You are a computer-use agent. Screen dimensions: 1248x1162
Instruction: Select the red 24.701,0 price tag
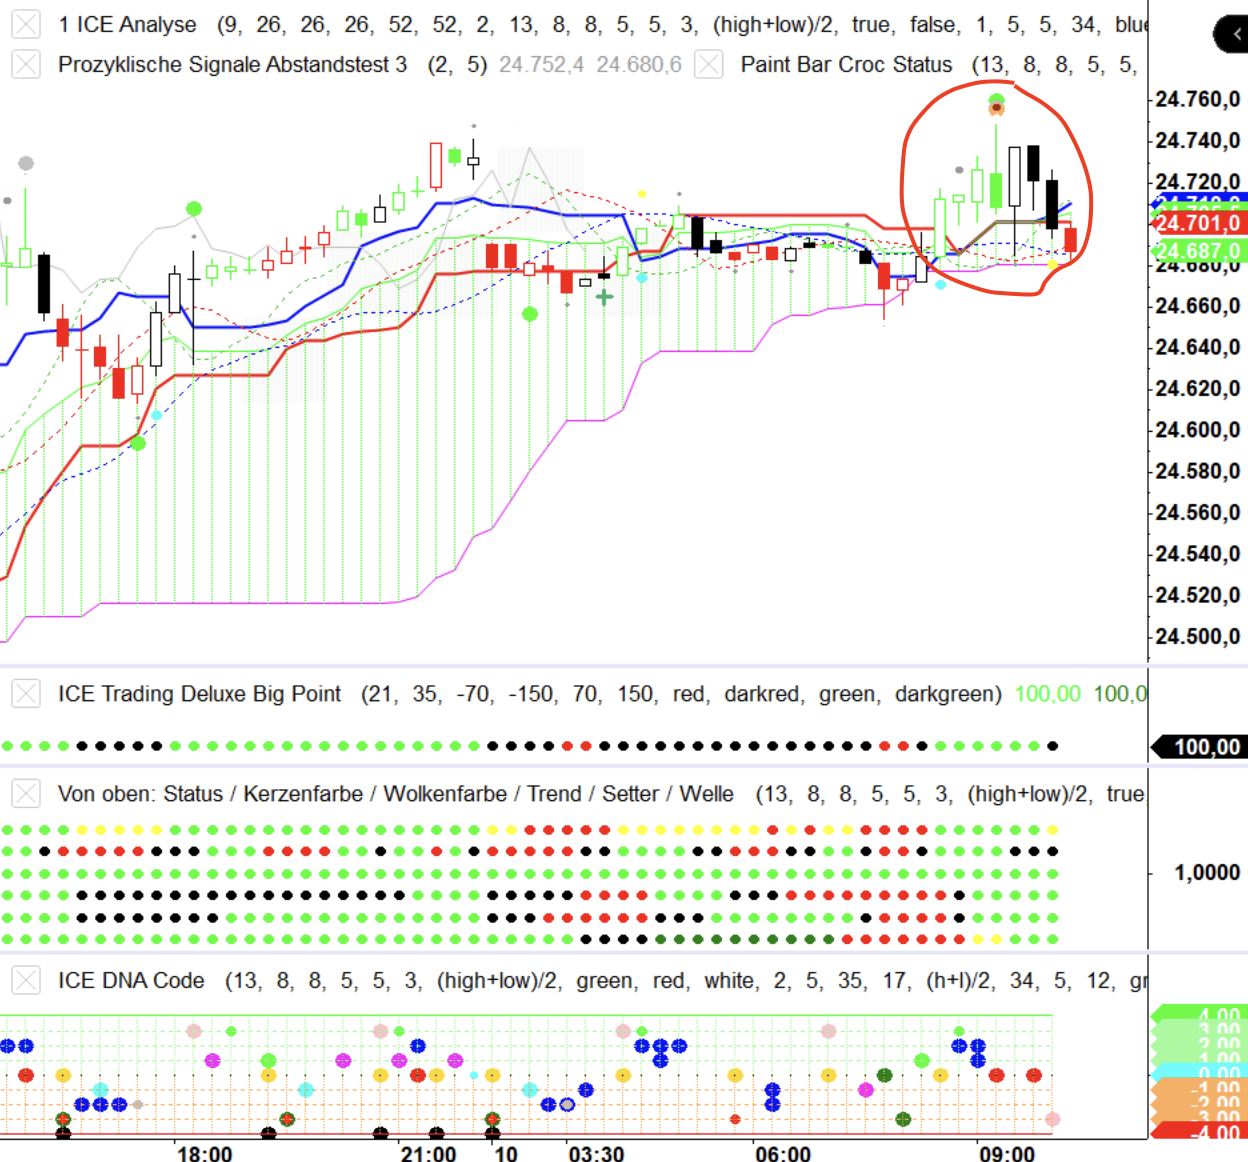point(1198,223)
